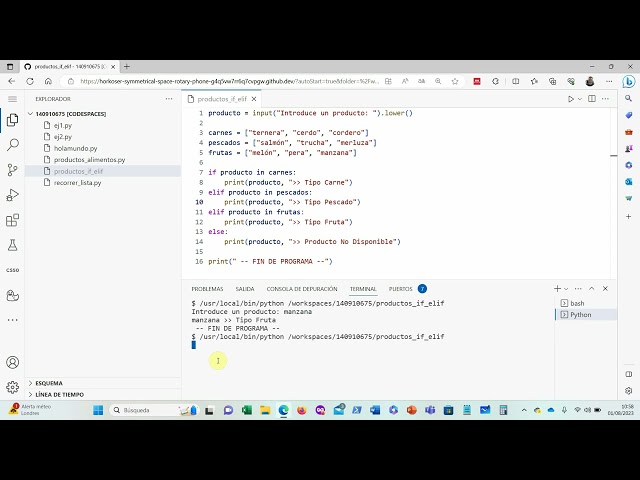
Task: Open the browser tab actions menu
Action: (10, 67)
